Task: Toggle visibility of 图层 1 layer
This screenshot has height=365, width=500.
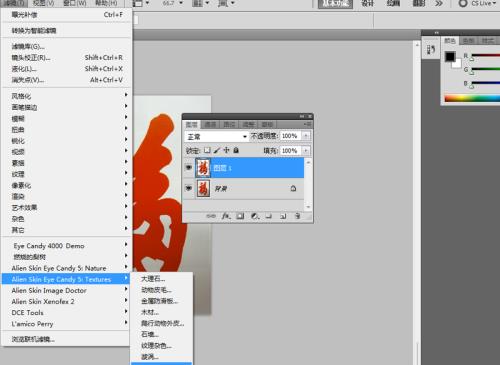Action: [189, 167]
